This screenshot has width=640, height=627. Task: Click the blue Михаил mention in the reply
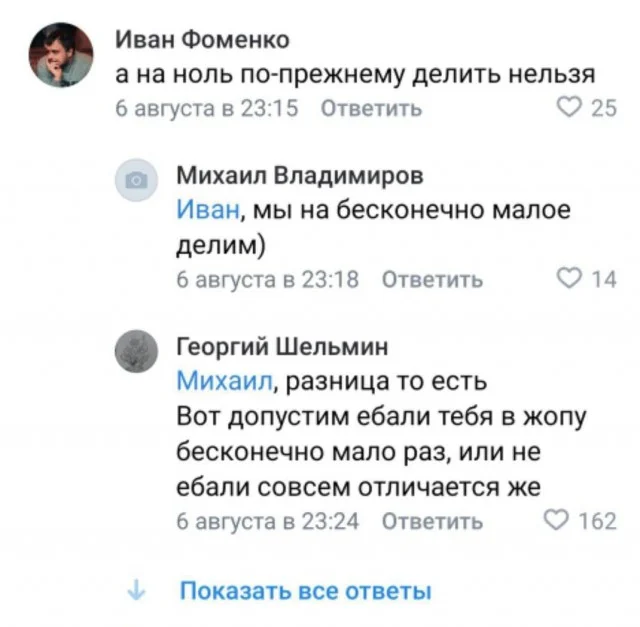click(x=224, y=381)
